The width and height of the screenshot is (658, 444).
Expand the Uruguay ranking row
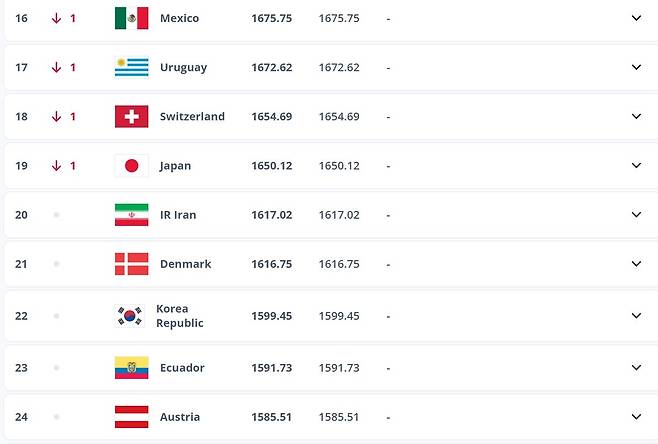pos(636,67)
